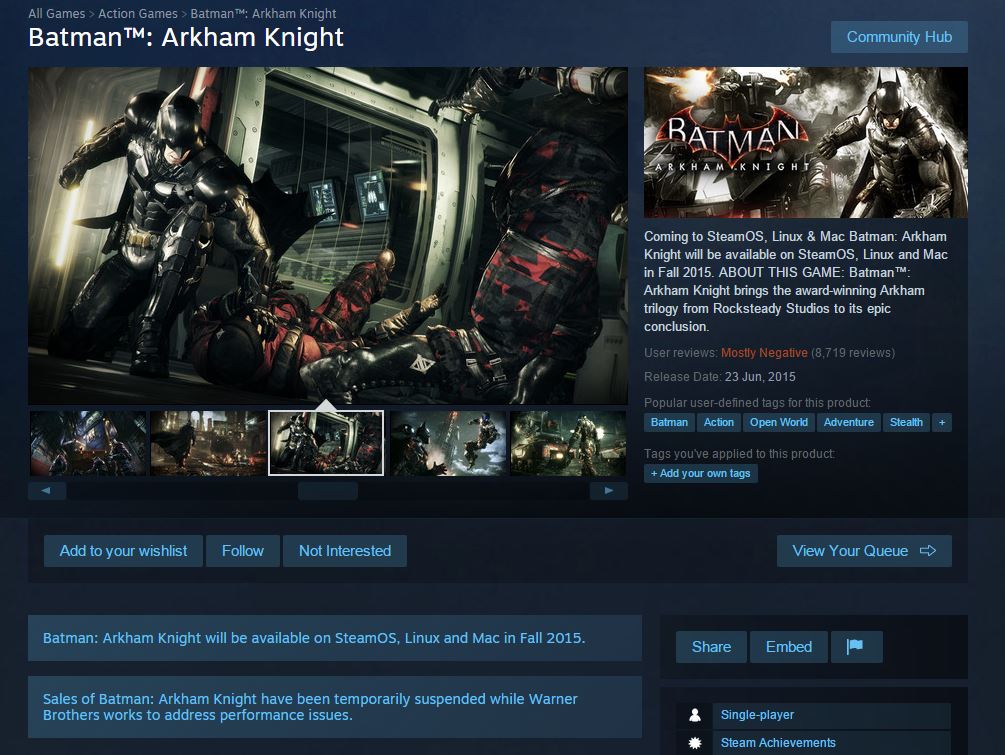Click the Embed button
1005x755 pixels.
point(789,647)
